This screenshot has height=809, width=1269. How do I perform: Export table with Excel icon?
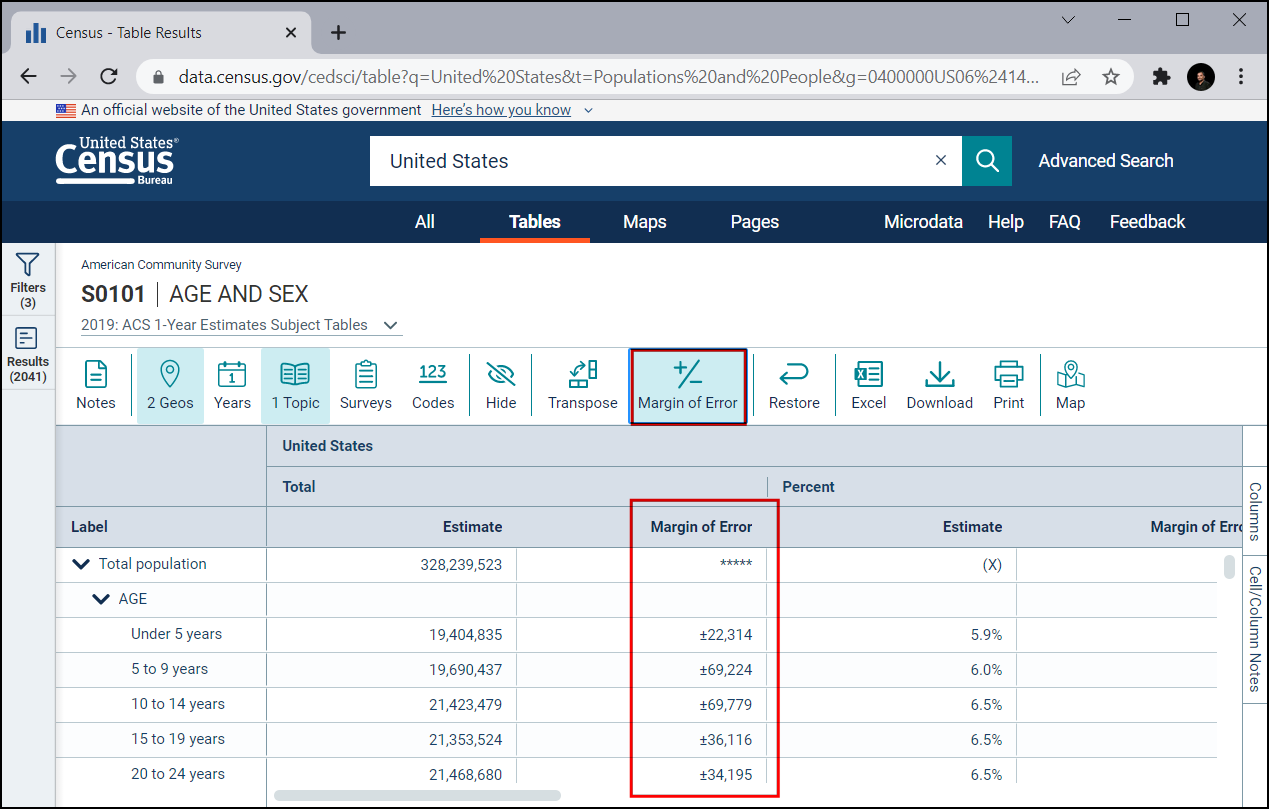click(x=868, y=385)
